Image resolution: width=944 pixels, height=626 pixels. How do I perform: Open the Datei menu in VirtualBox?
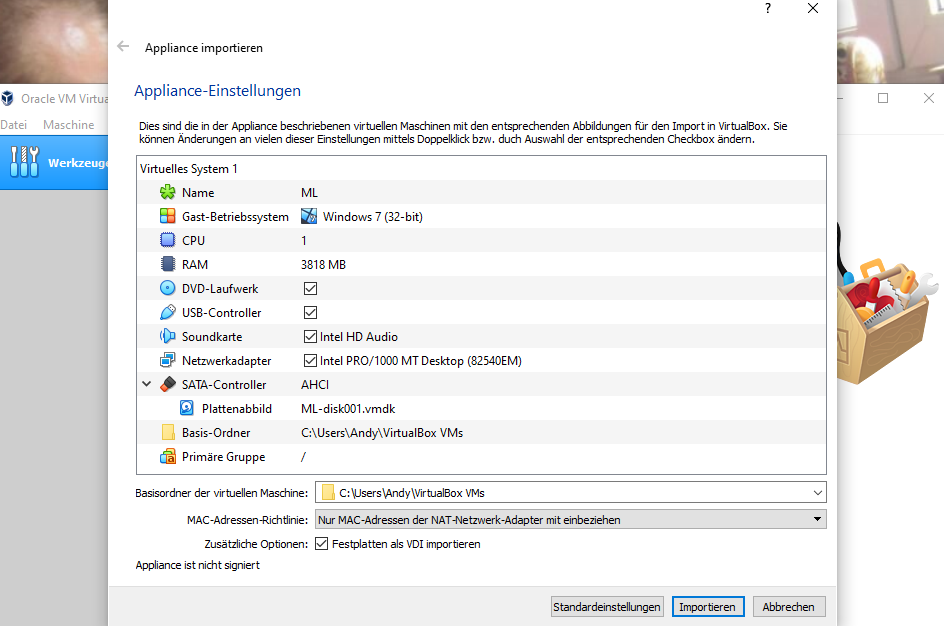click(13, 125)
